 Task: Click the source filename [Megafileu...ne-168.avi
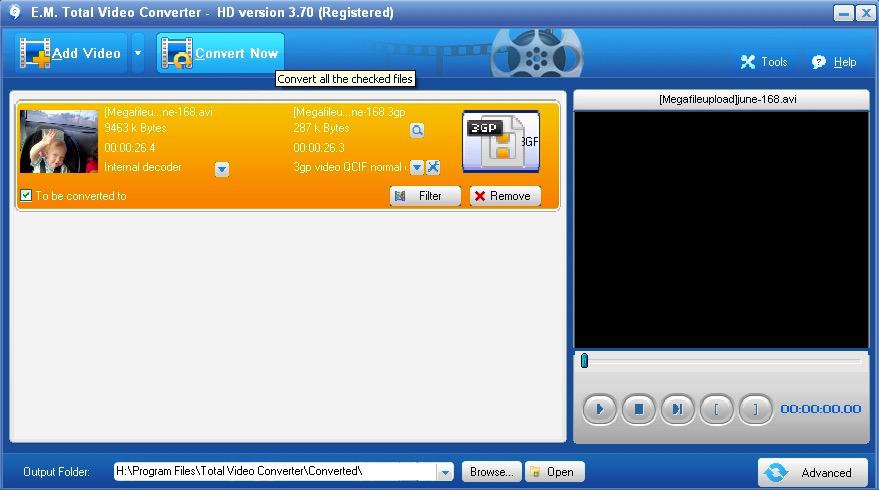click(x=158, y=112)
